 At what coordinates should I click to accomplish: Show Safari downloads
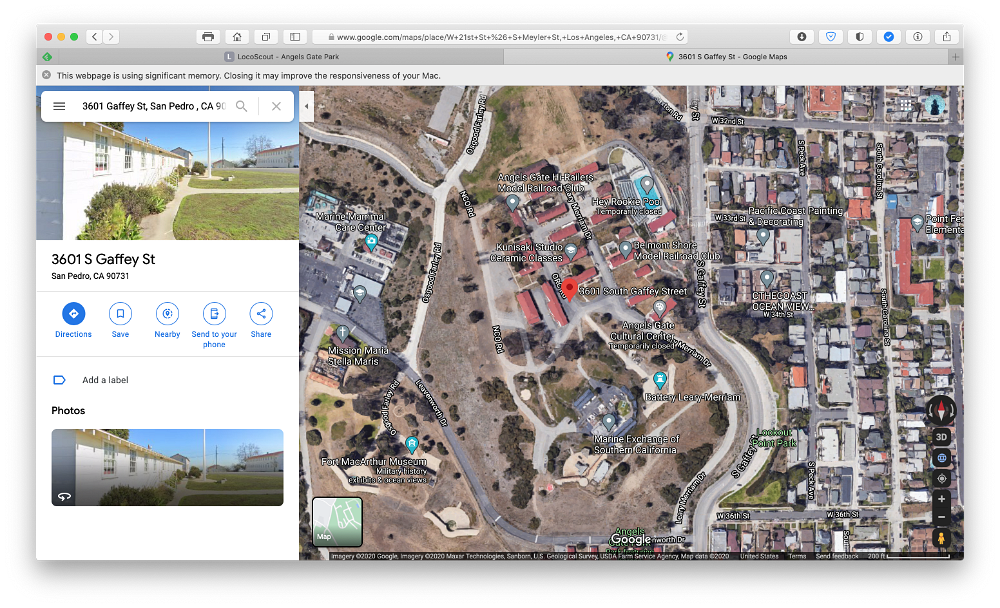pyautogui.click(x=802, y=37)
